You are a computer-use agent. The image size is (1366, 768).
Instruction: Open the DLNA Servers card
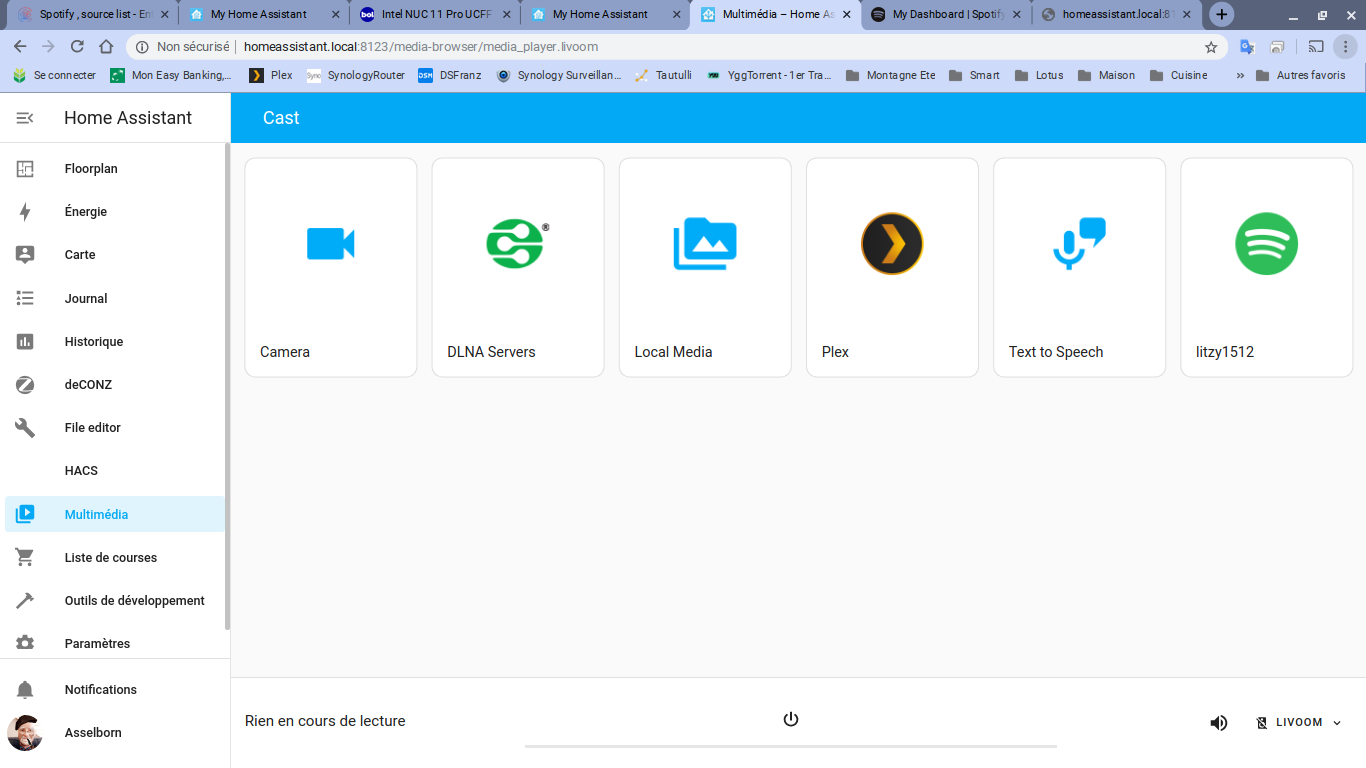(x=518, y=267)
